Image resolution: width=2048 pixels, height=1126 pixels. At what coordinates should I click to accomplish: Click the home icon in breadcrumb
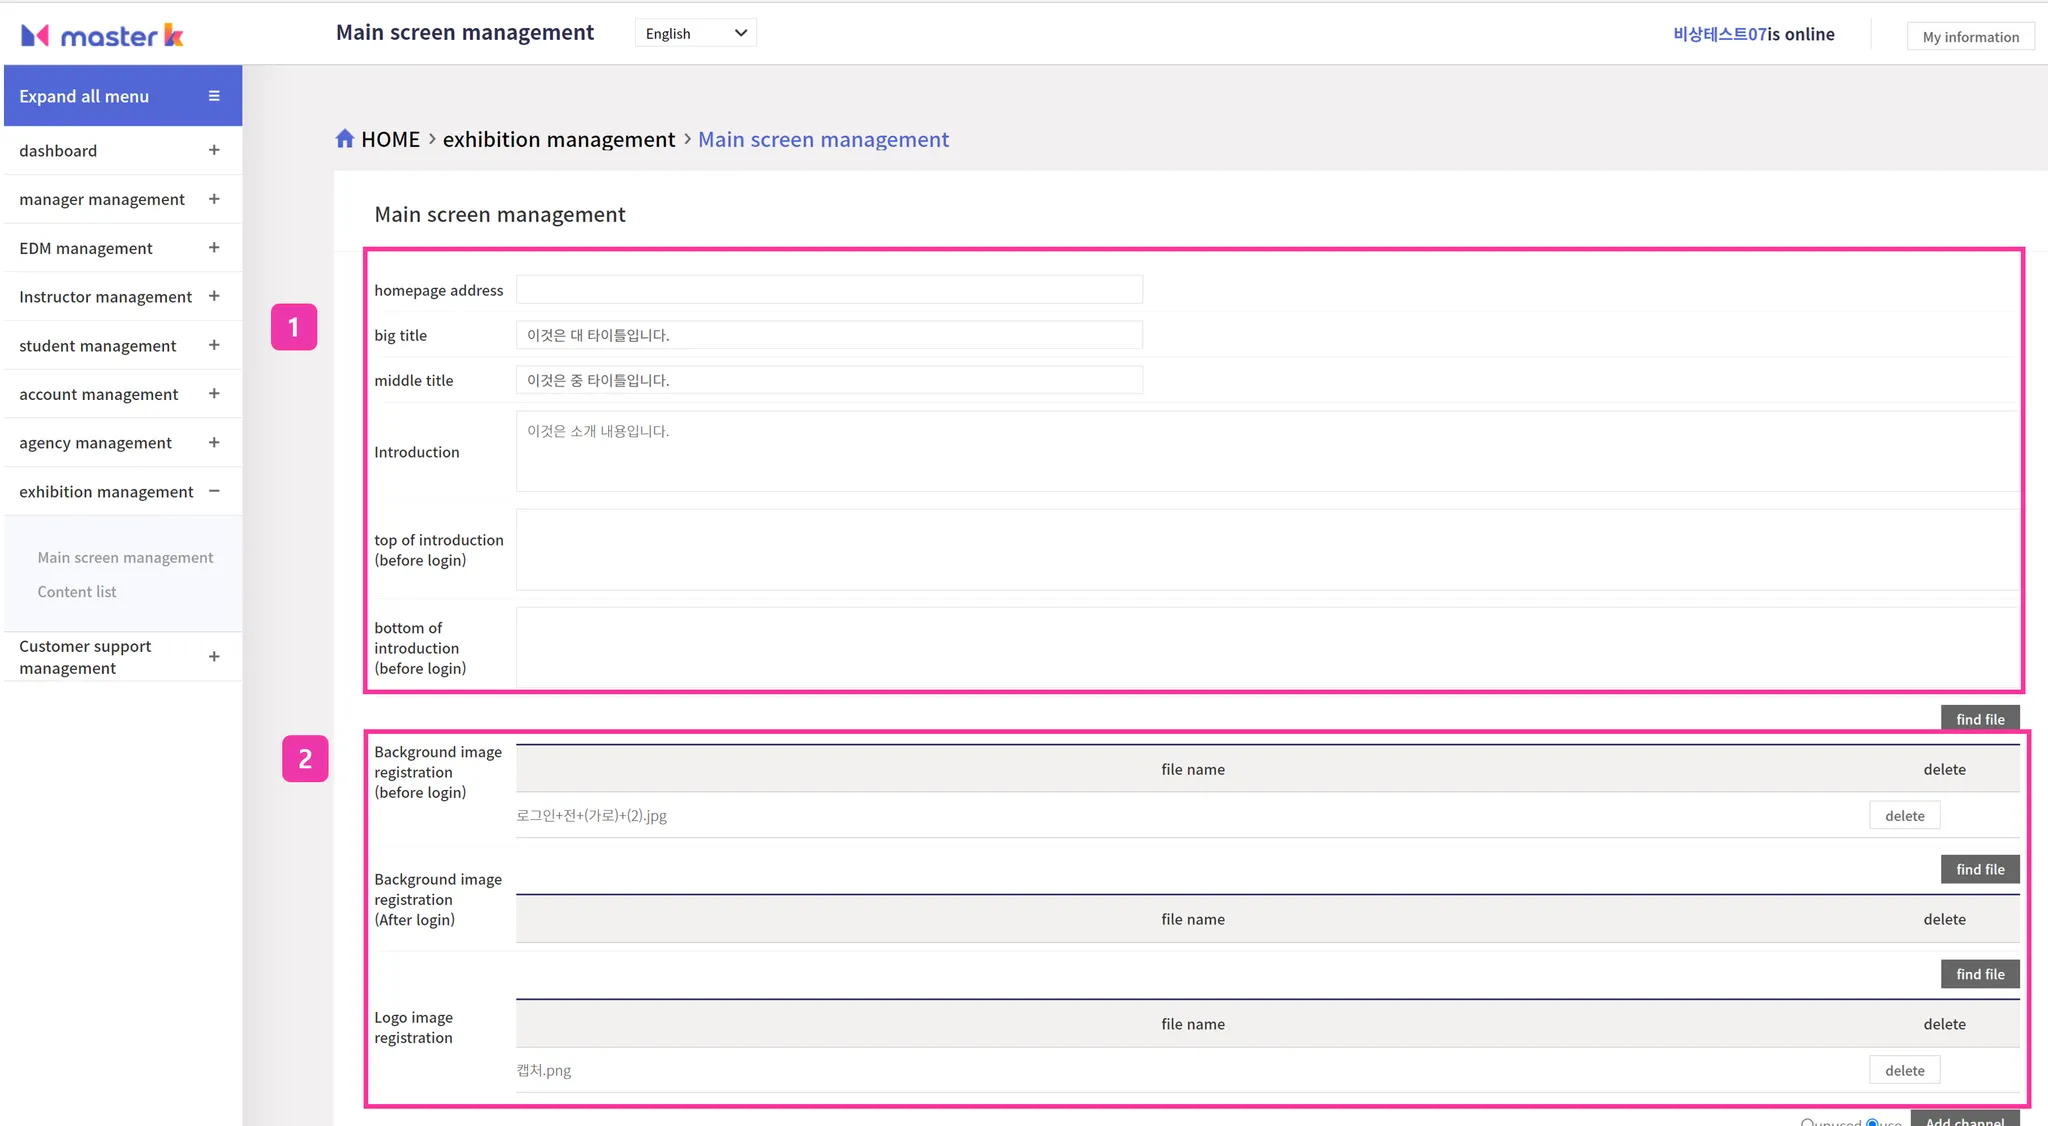click(x=345, y=139)
